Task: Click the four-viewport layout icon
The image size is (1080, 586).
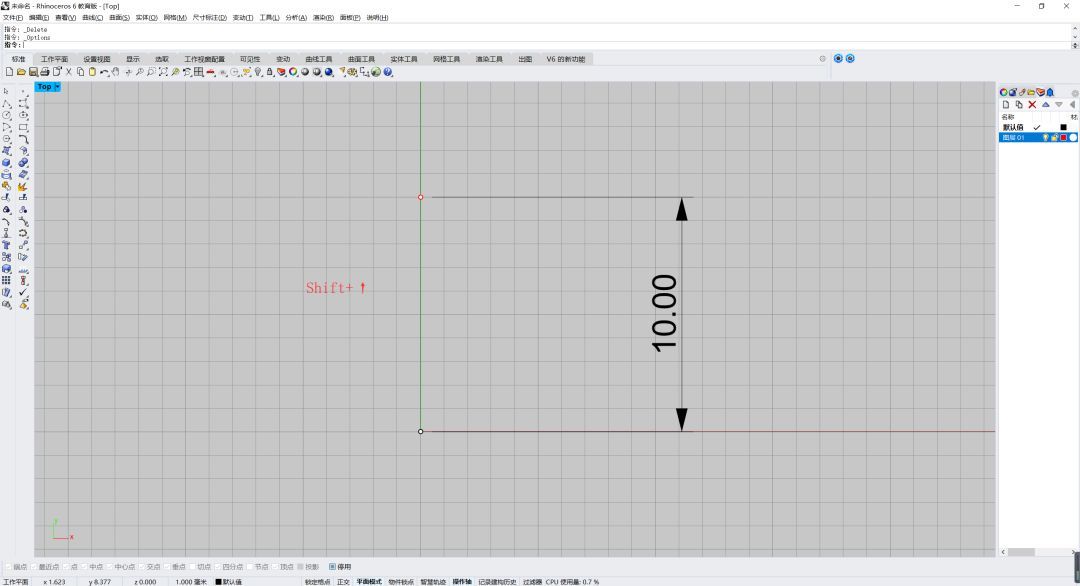Action: click(x=198, y=72)
